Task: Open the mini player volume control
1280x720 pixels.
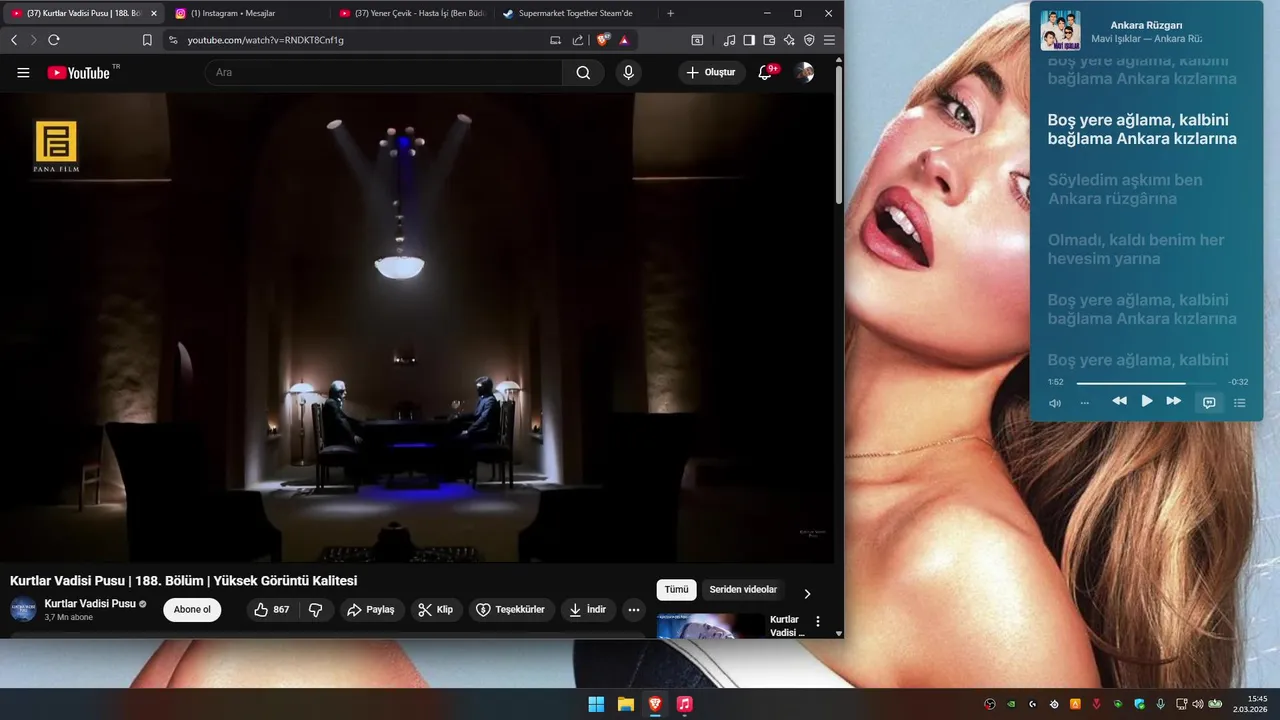Action: 1055,403
